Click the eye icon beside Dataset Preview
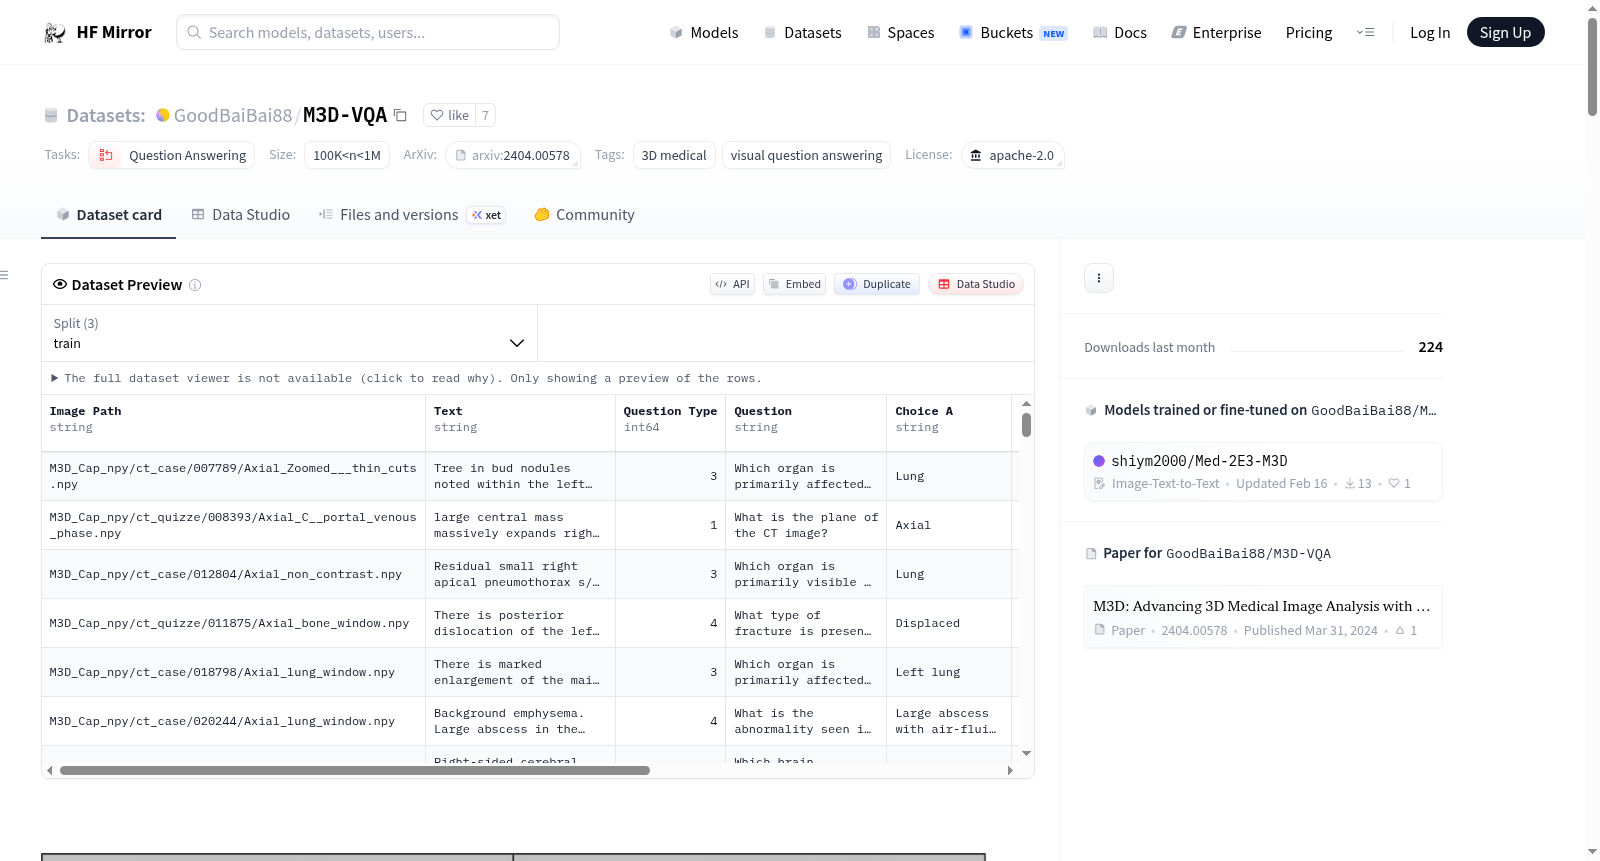The image size is (1600, 861). click(x=60, y=285)
